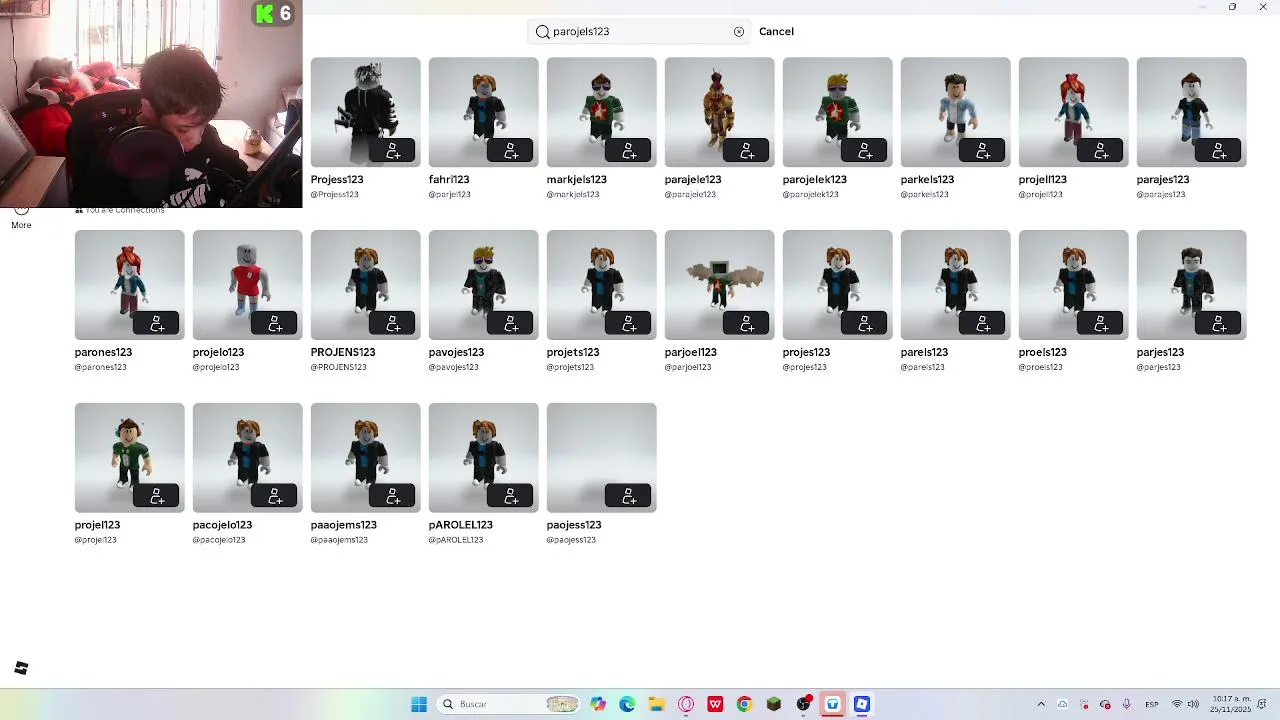Open Google Chrome from the taskbar

tap(744, 704)
